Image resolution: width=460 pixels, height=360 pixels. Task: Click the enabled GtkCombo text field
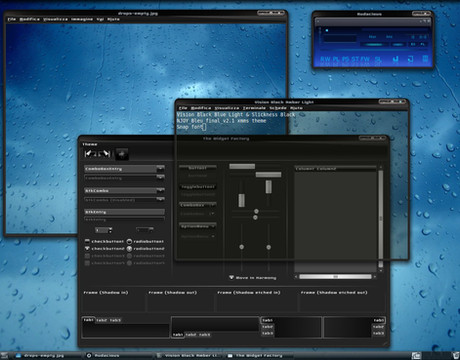[120, 191]
